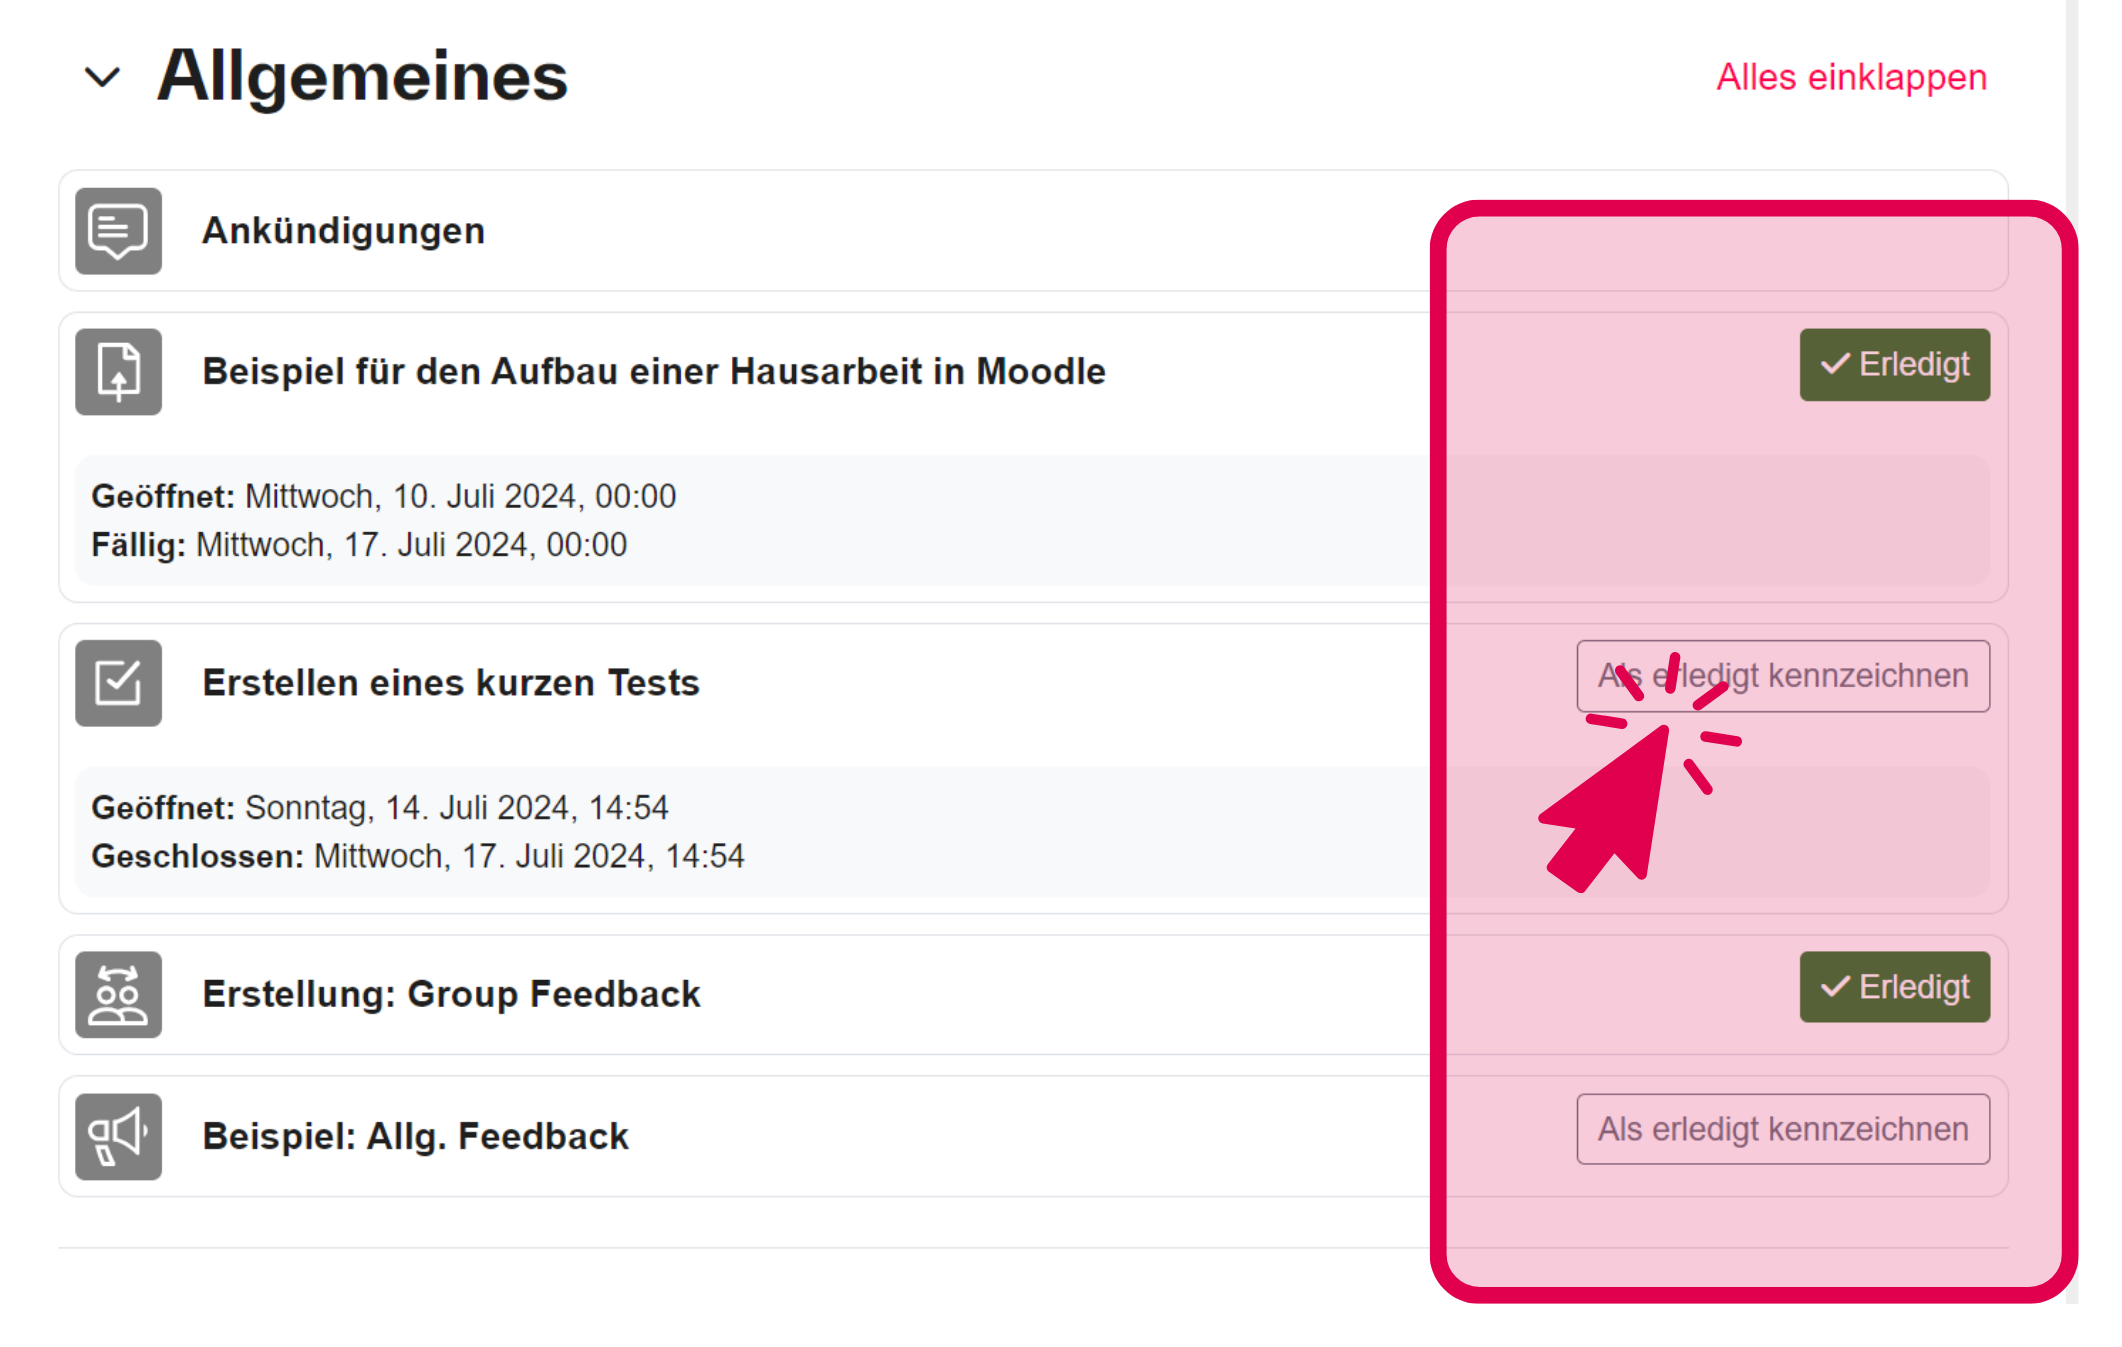Click the Fällig date line of Hausarbeit
This screenshot has height=1347, width=2122.
(x=359, y=545)
